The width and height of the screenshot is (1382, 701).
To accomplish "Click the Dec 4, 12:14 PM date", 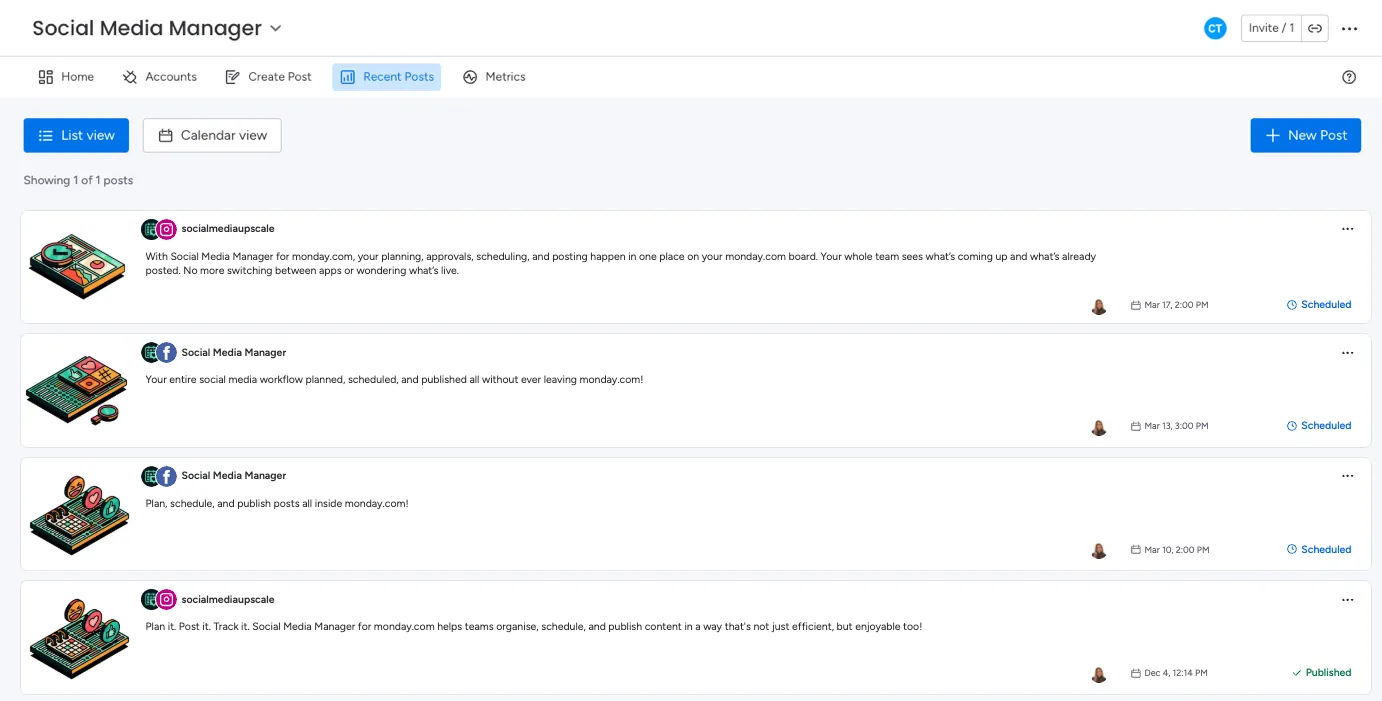I will click(1169, 673).
